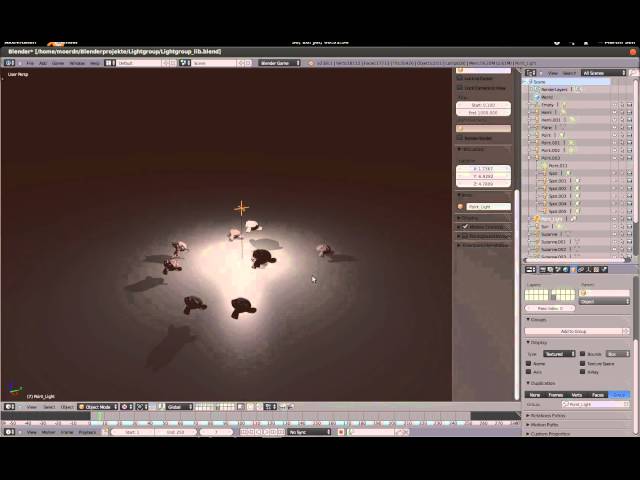The width and height of the screenshot is (640, 480).
Task: Click the outliner search filter icon
Action: pyautogui.click(x=633, y=73)
